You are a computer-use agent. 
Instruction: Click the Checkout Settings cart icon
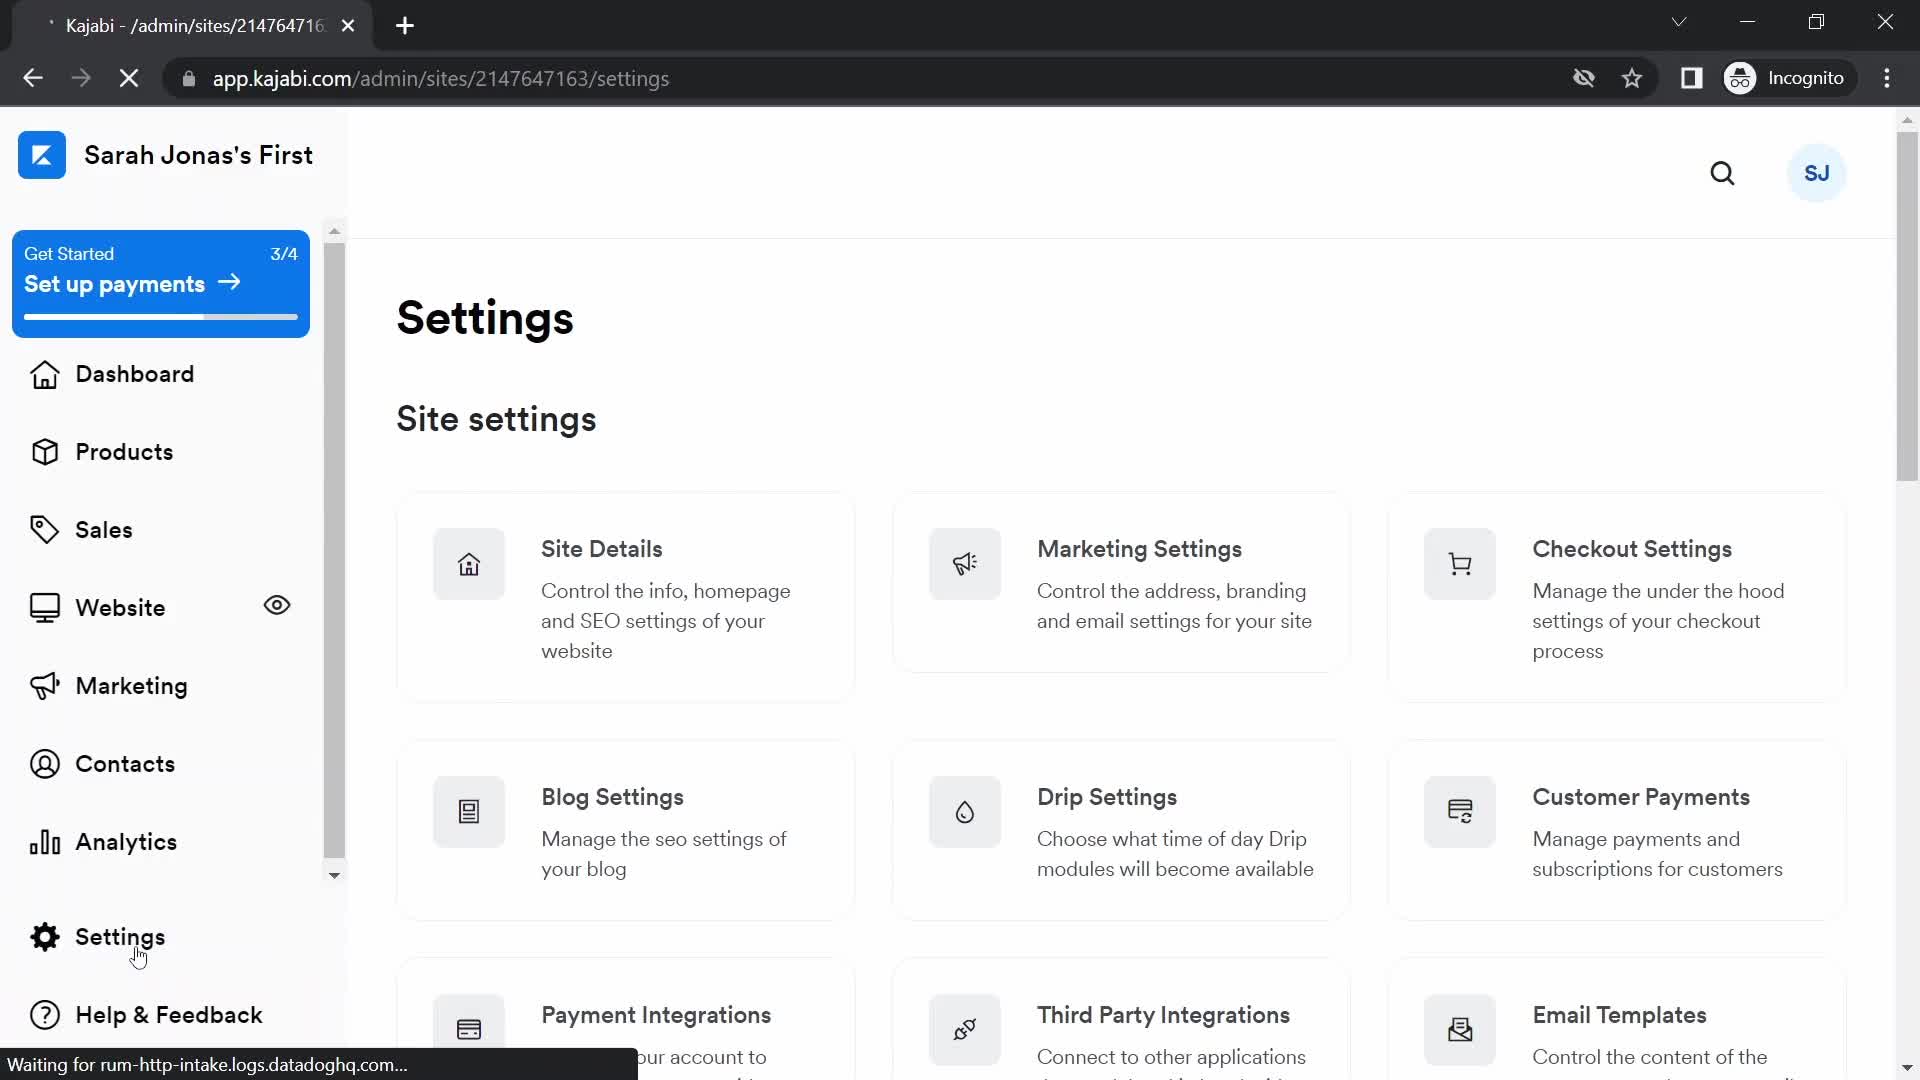point(1460,564)
